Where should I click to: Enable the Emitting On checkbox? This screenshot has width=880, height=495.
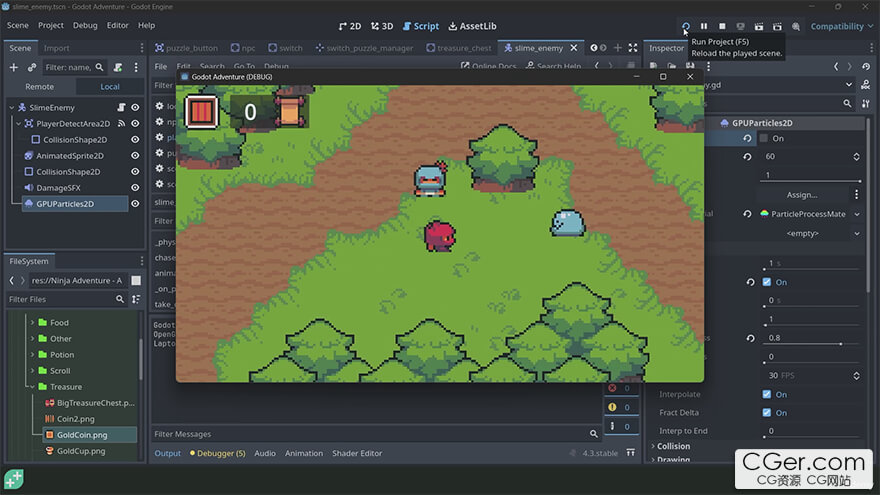click(x=763, y=138)
